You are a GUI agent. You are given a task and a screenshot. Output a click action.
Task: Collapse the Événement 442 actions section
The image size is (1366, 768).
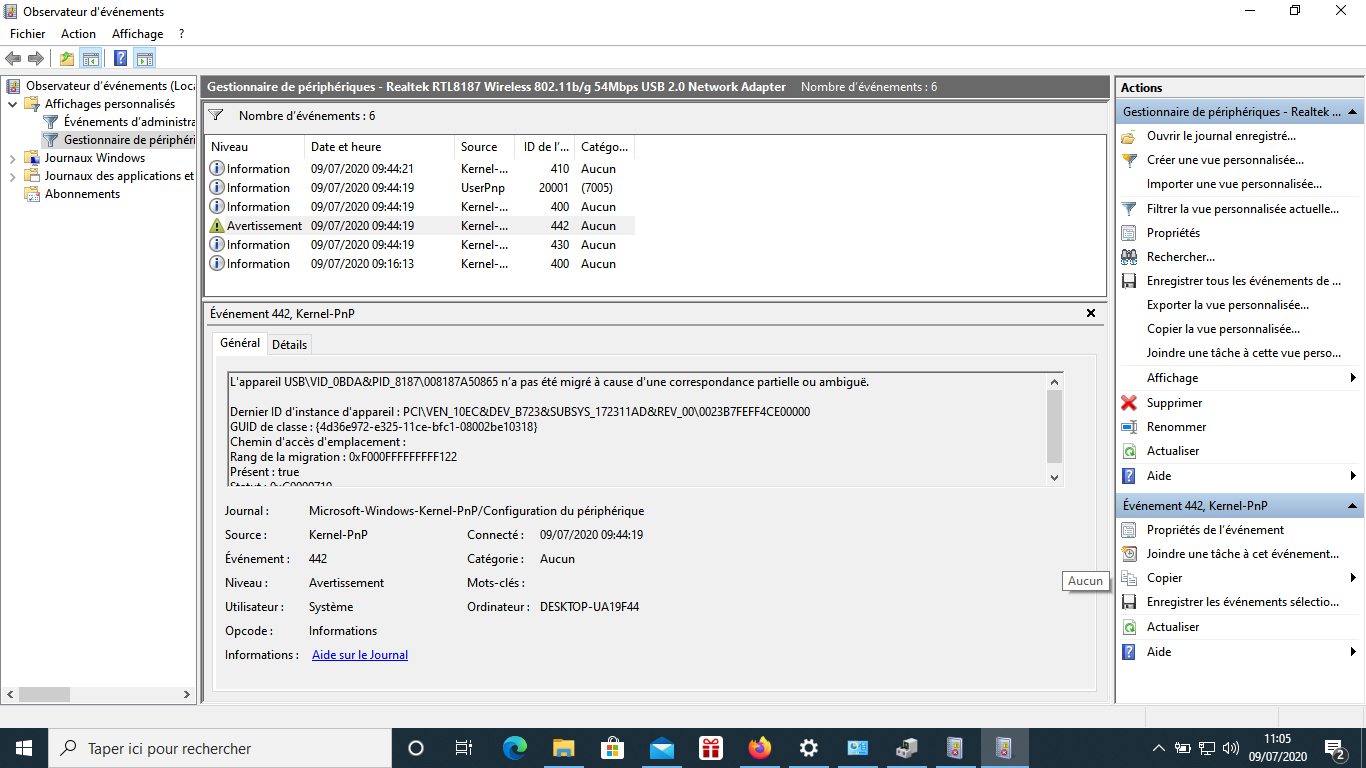pos(1353,506)
